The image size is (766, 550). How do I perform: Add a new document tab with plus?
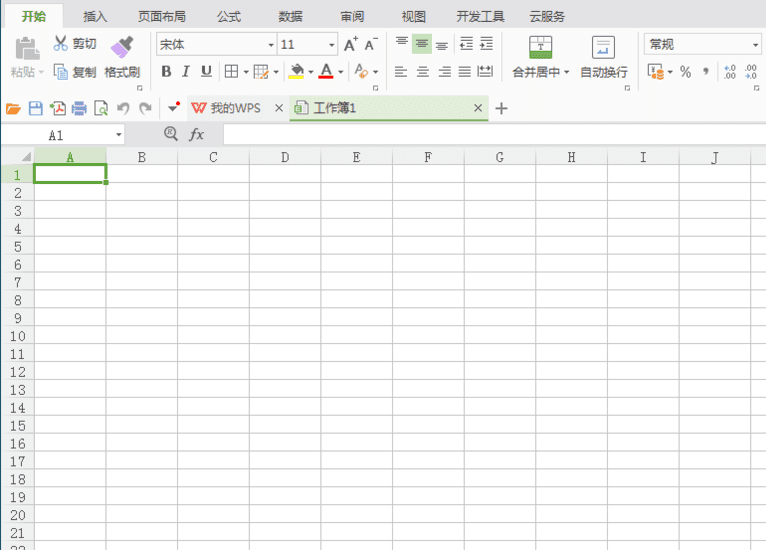[501, 108]
